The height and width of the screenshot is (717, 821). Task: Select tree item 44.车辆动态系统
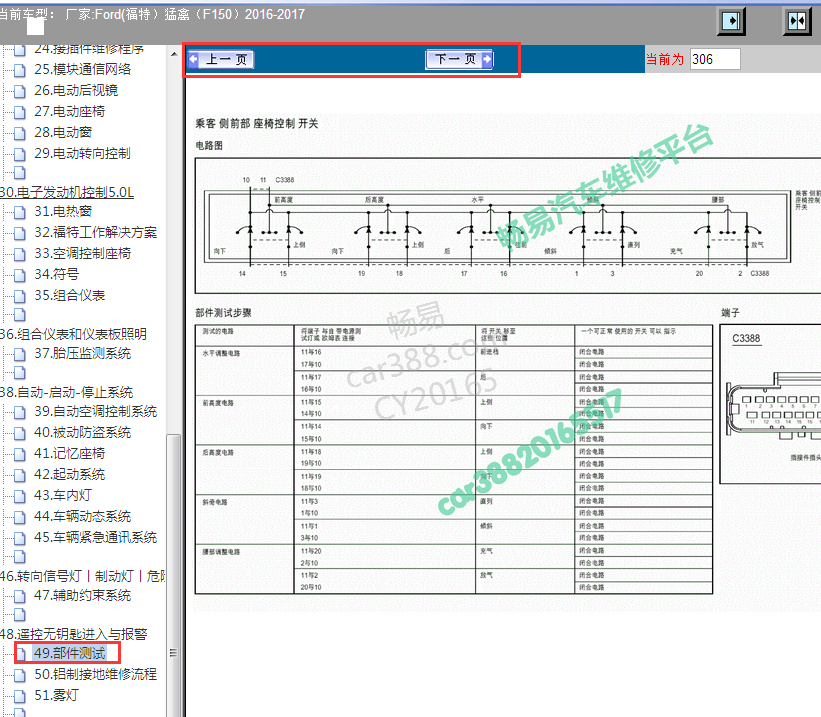coord(82,516)
